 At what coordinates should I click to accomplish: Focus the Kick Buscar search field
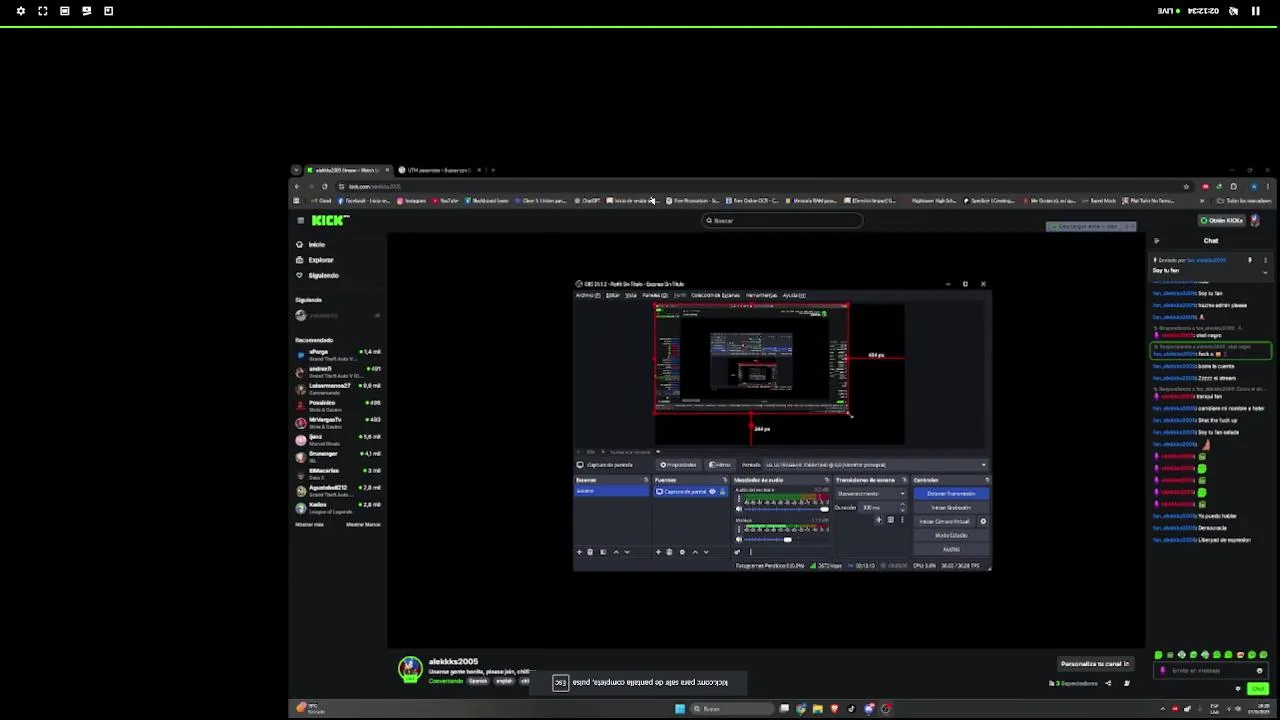(782, 220)
